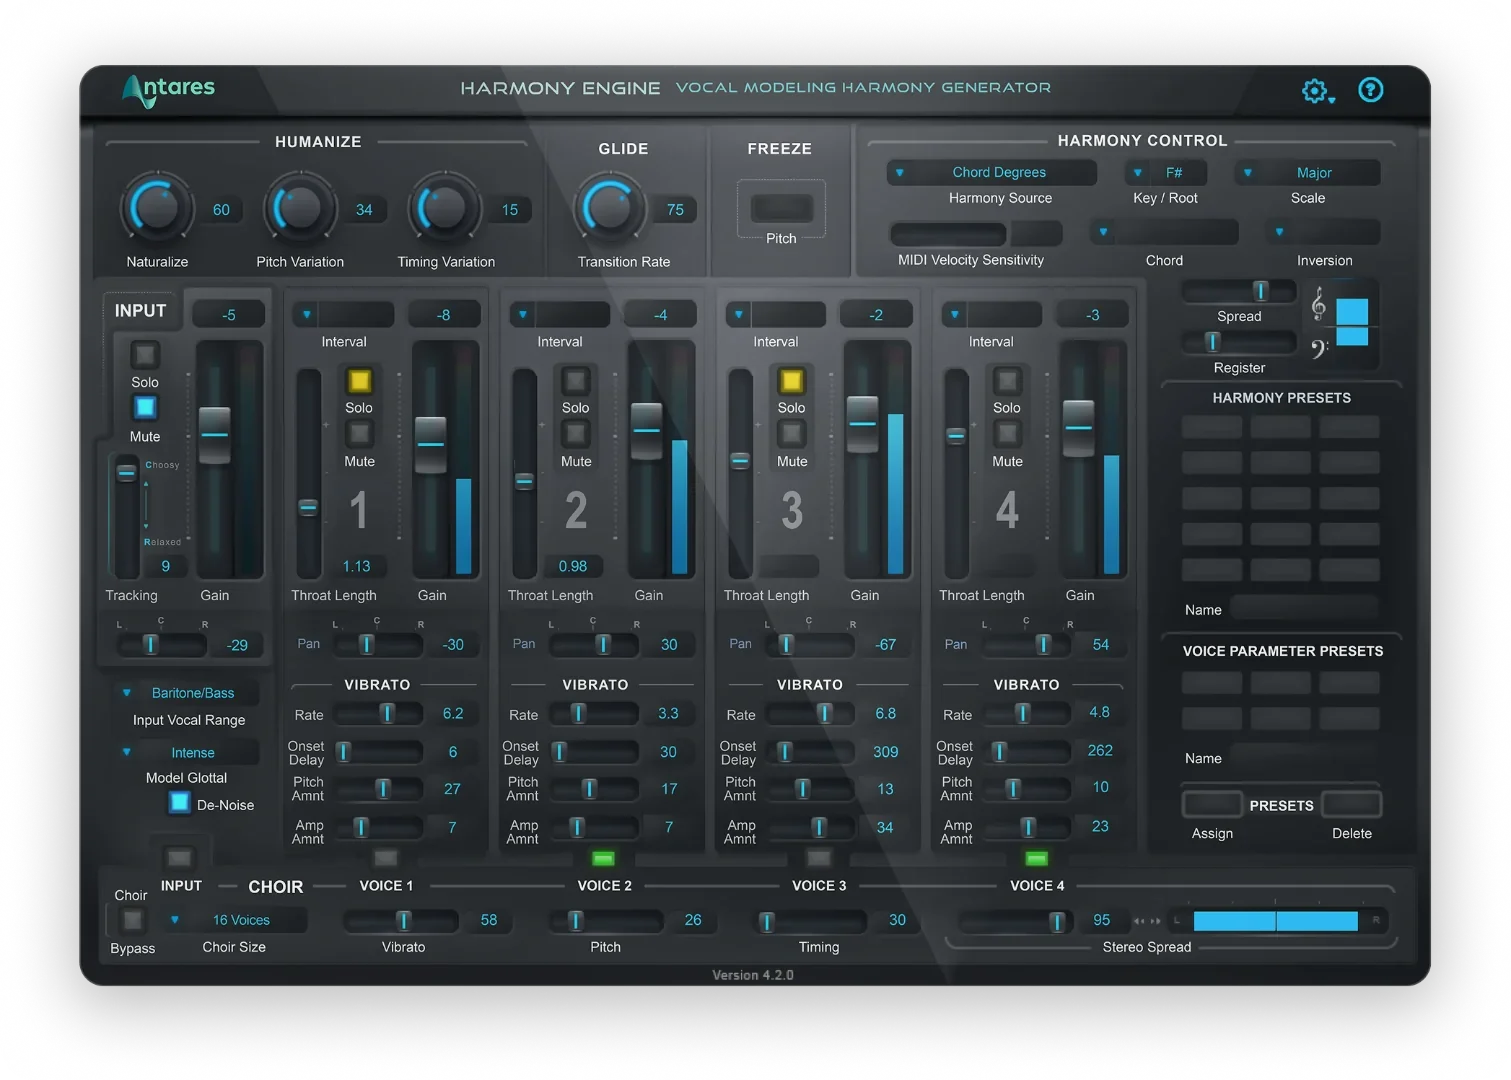Click the MIDI Velocity Sensitivity field
The width and height of the screenshot is (1511, 1080).
(976, 233)
